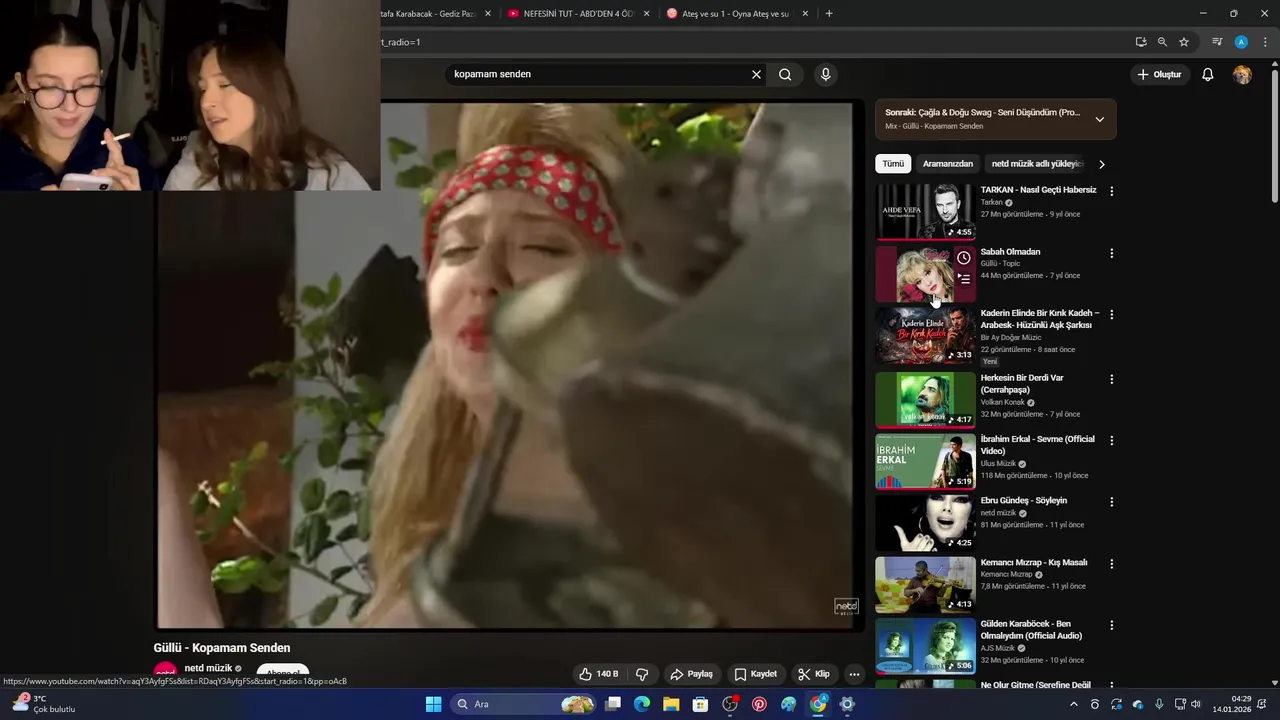Open options menu for Sabah Olmadan

click(1111, 253)
